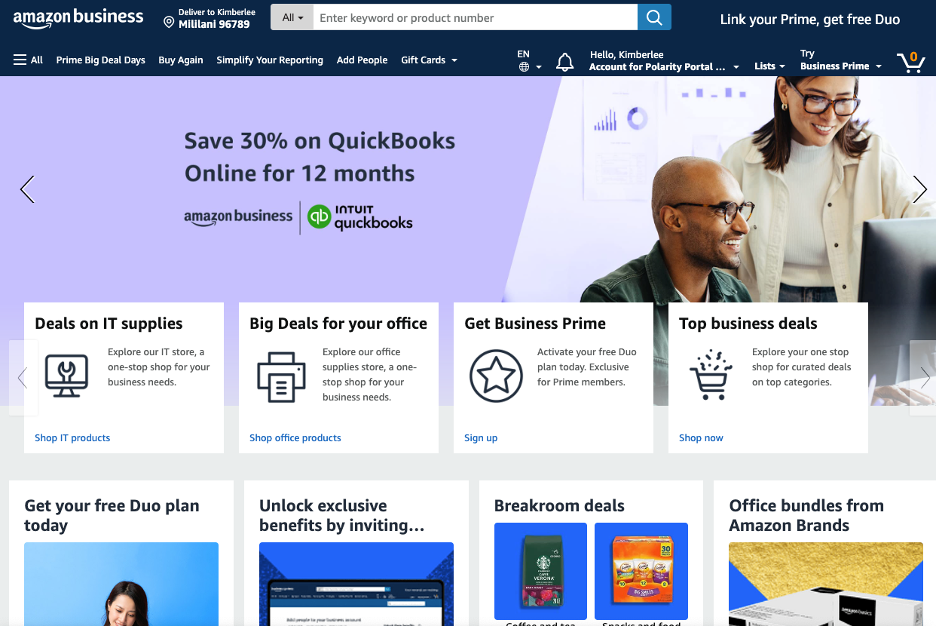Click the shopping cart deals icon
This screenshot has height=626, width=936.
[x=710, y=375]
